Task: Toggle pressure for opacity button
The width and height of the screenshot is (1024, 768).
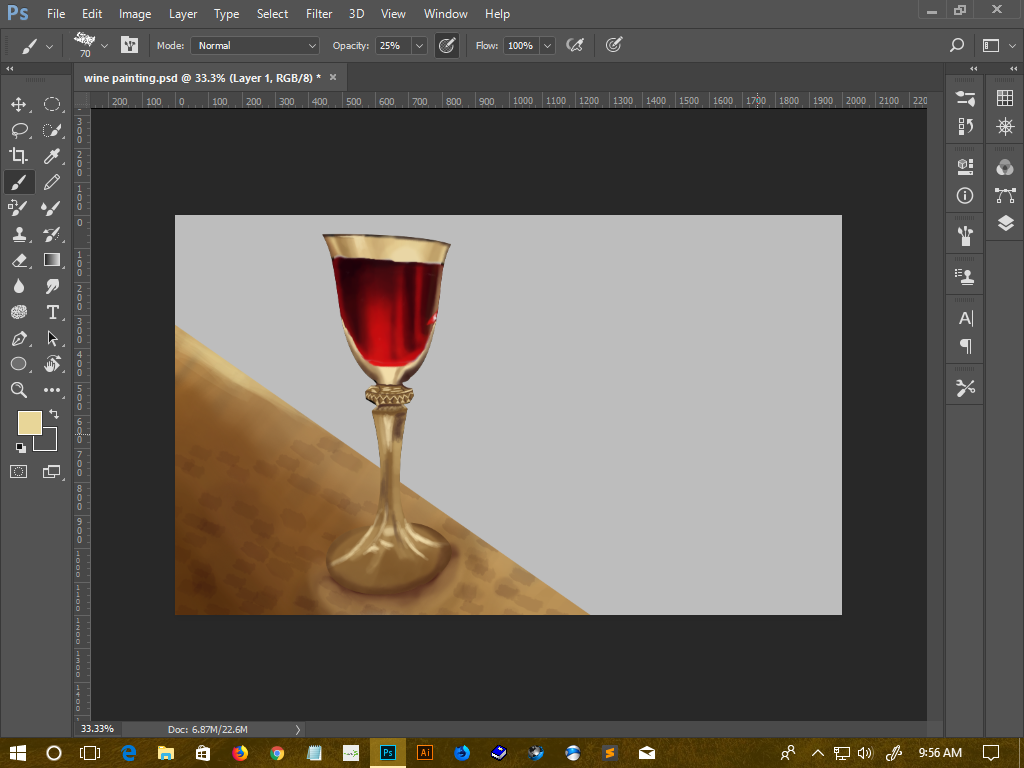Action: click(x=447, y=45)
